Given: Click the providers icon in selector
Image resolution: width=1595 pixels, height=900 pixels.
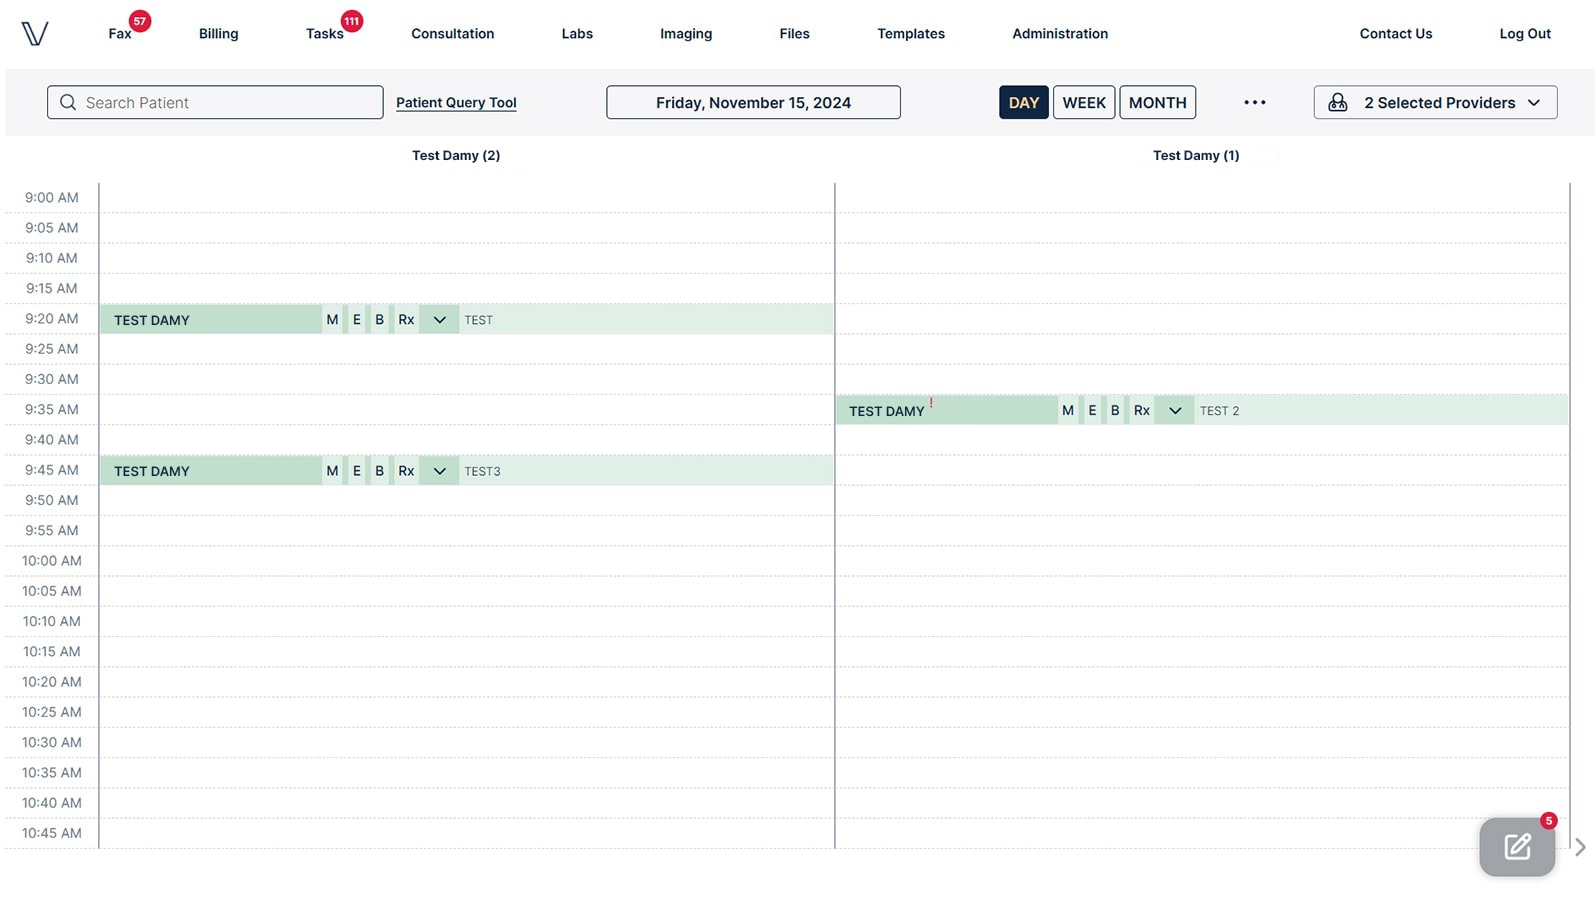Looking at the screenshot, I should pos(1338,102).
